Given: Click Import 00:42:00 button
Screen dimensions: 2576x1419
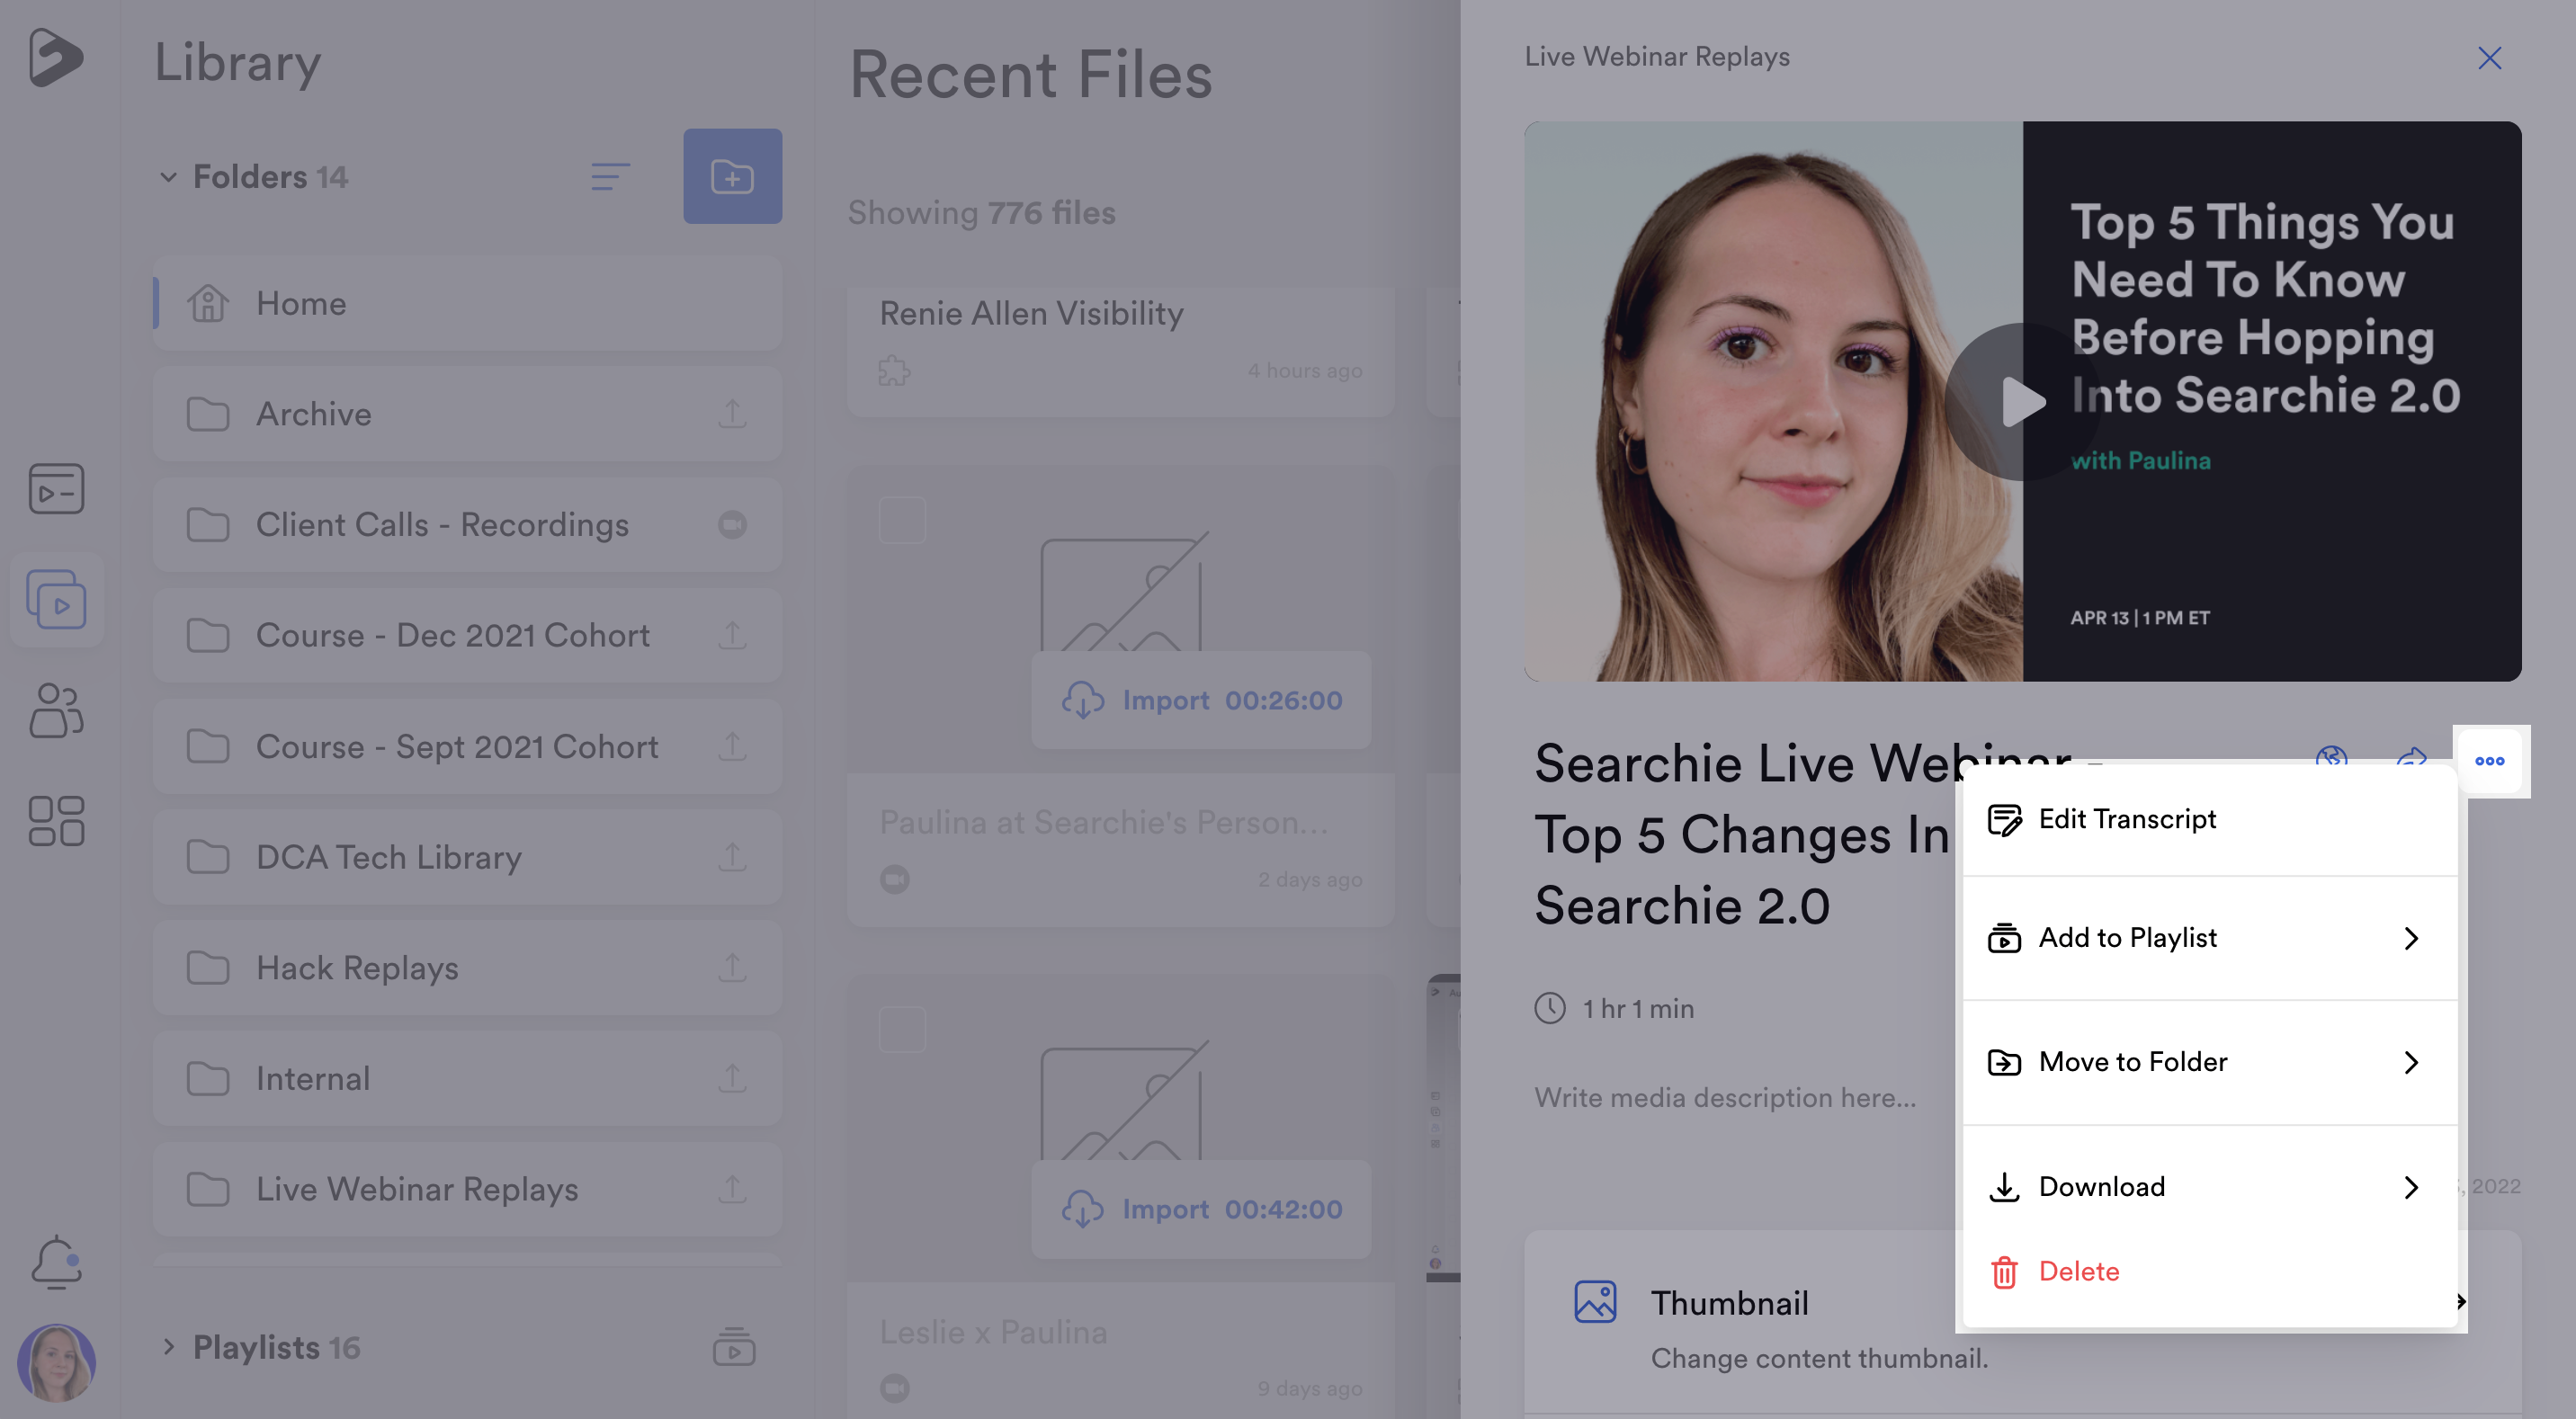Looking at the screenshot, I should [1201, 1209].
